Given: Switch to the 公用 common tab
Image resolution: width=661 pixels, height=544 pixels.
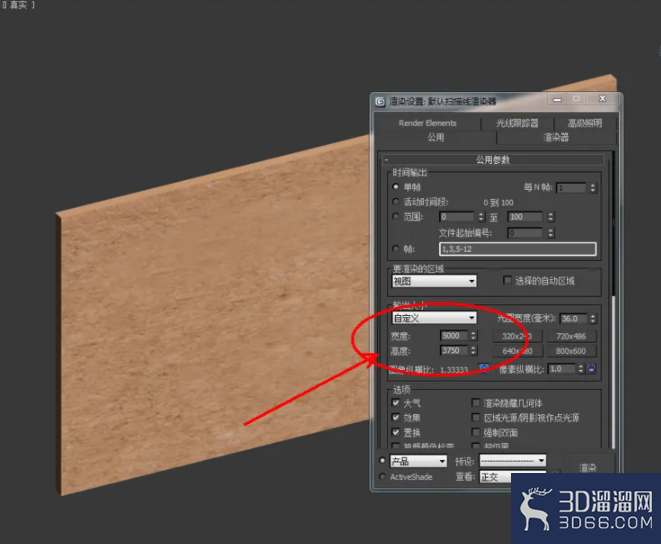Looking at the screenshot, I should point(436,137).
